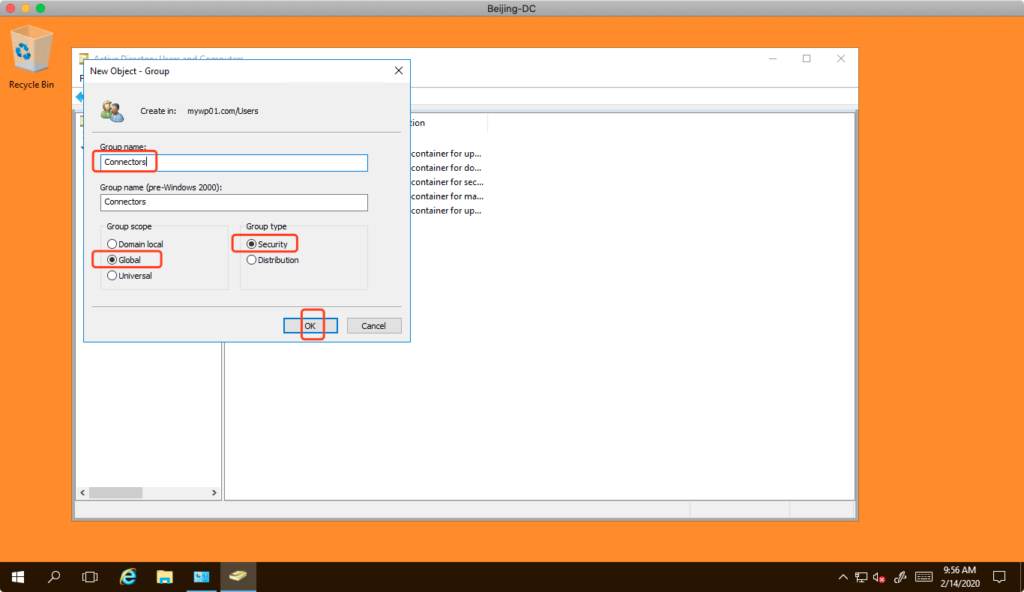The width and height of the screenshot is (1024, 592).
Task: Open Task View on the taskbar
Action: coord(90,577)
